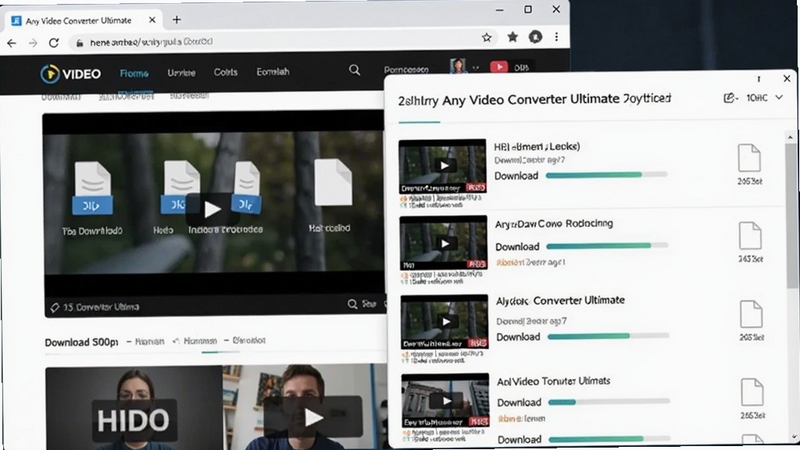
Task: Reload the page with the refresh icon
Action: coord(54,43)
